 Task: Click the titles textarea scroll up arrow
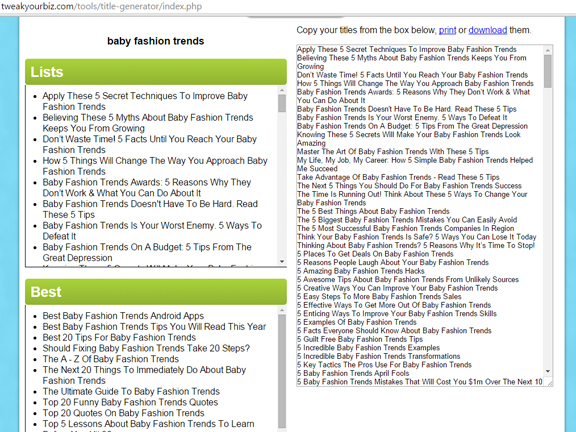[x=548, y=50]
